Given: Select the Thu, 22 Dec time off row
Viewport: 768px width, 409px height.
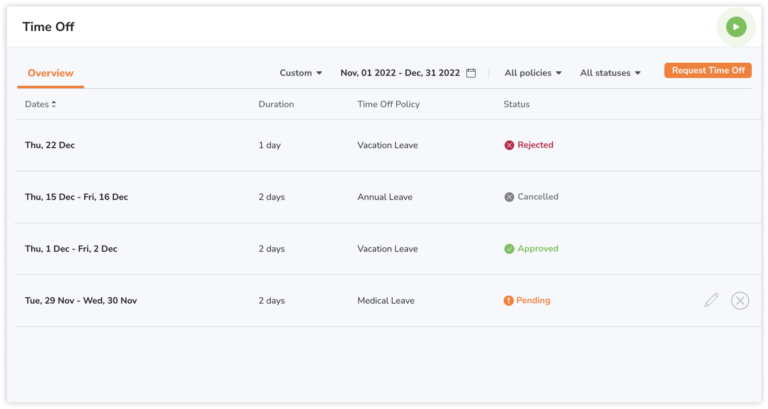Looking at the screenshot, I should click(x=387, y=145).
